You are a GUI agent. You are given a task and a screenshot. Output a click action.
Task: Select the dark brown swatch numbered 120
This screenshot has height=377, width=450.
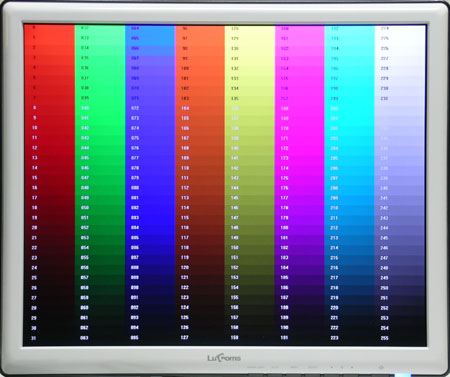tap(200, 267)
